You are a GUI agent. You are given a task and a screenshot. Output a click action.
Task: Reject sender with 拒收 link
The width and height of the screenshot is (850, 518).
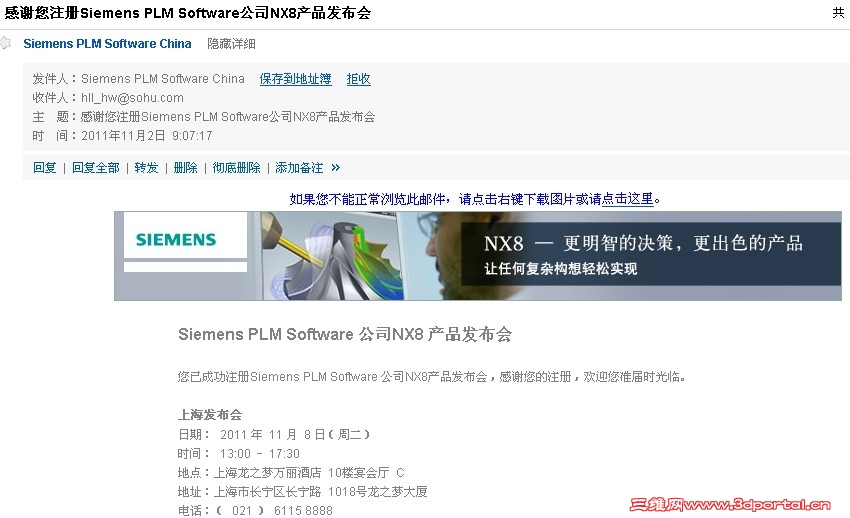358,79
